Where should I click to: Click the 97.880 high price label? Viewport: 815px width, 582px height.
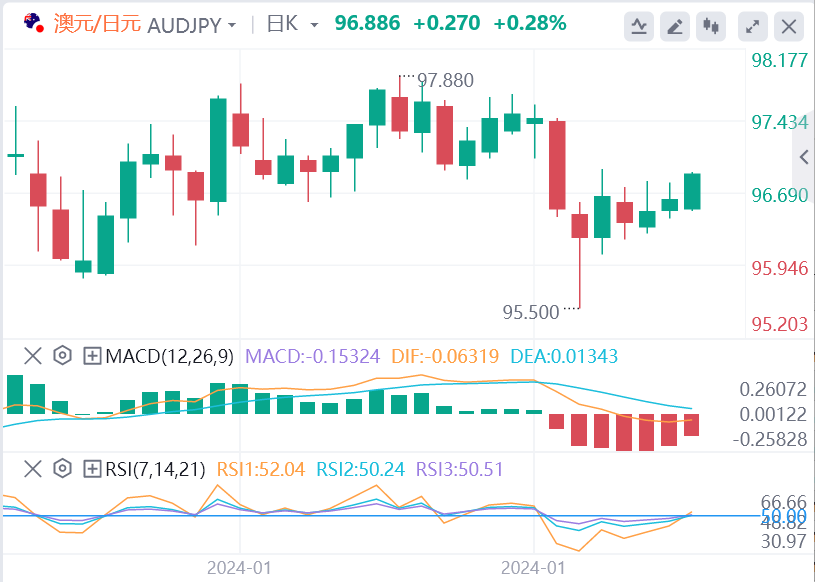tap(445, 81)
